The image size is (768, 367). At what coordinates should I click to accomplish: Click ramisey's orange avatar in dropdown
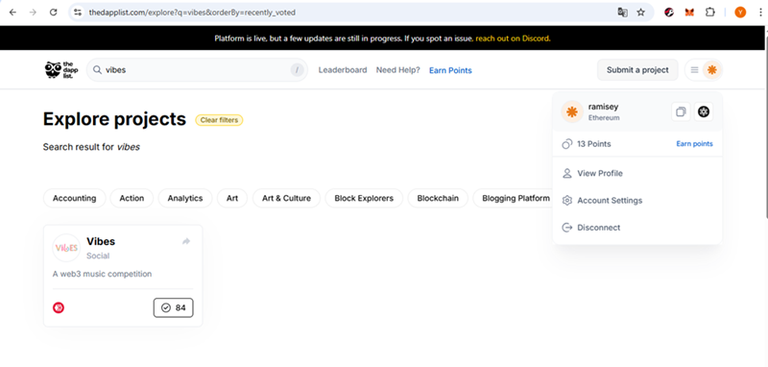pos(572,112)
